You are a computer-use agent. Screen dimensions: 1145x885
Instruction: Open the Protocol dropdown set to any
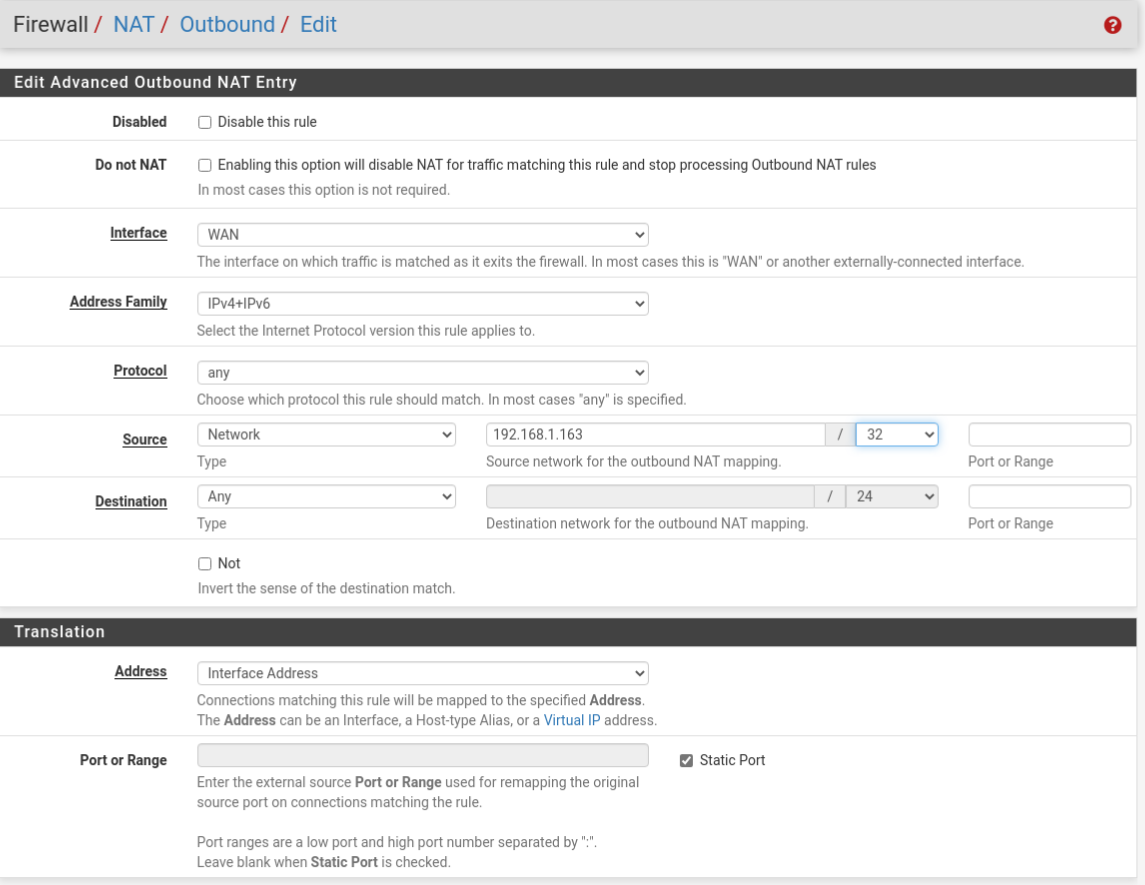[x=422, y=373]
